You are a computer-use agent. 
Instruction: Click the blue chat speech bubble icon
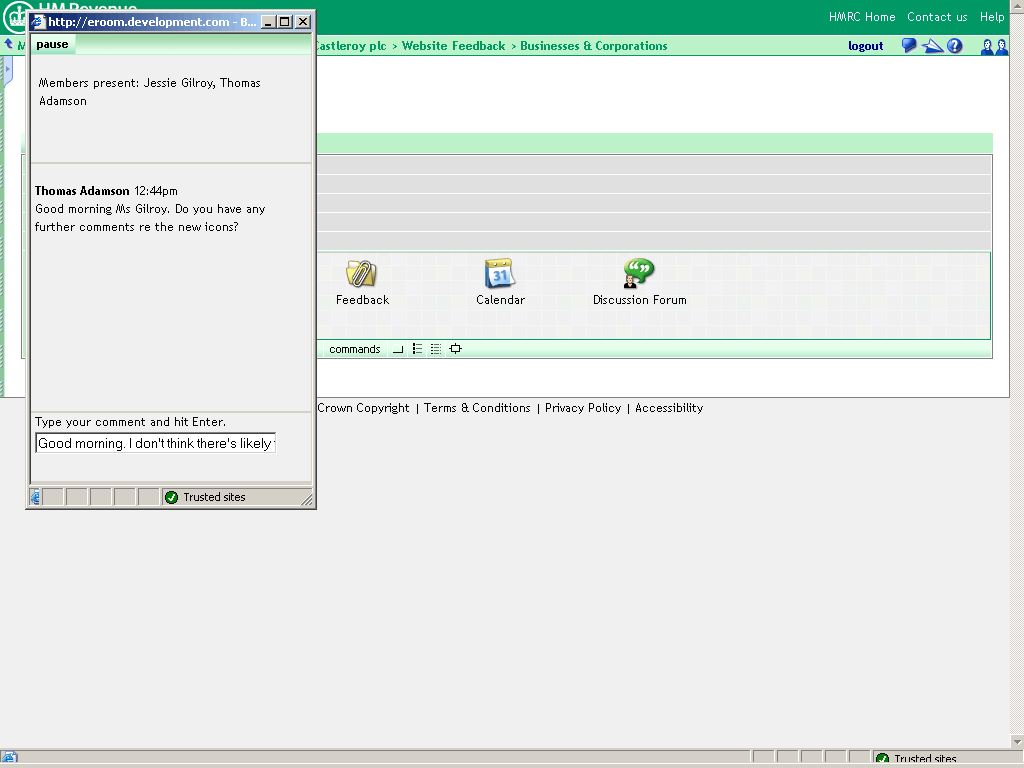909,46
